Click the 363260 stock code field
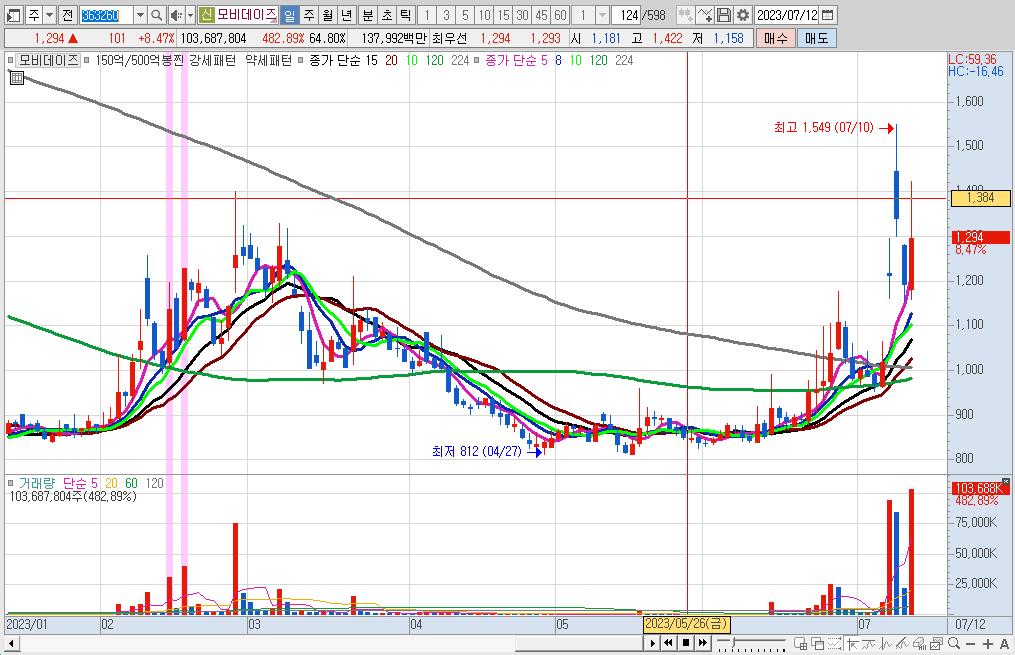This screenshot has height=655, width=1015. click(x=107, y=15)
